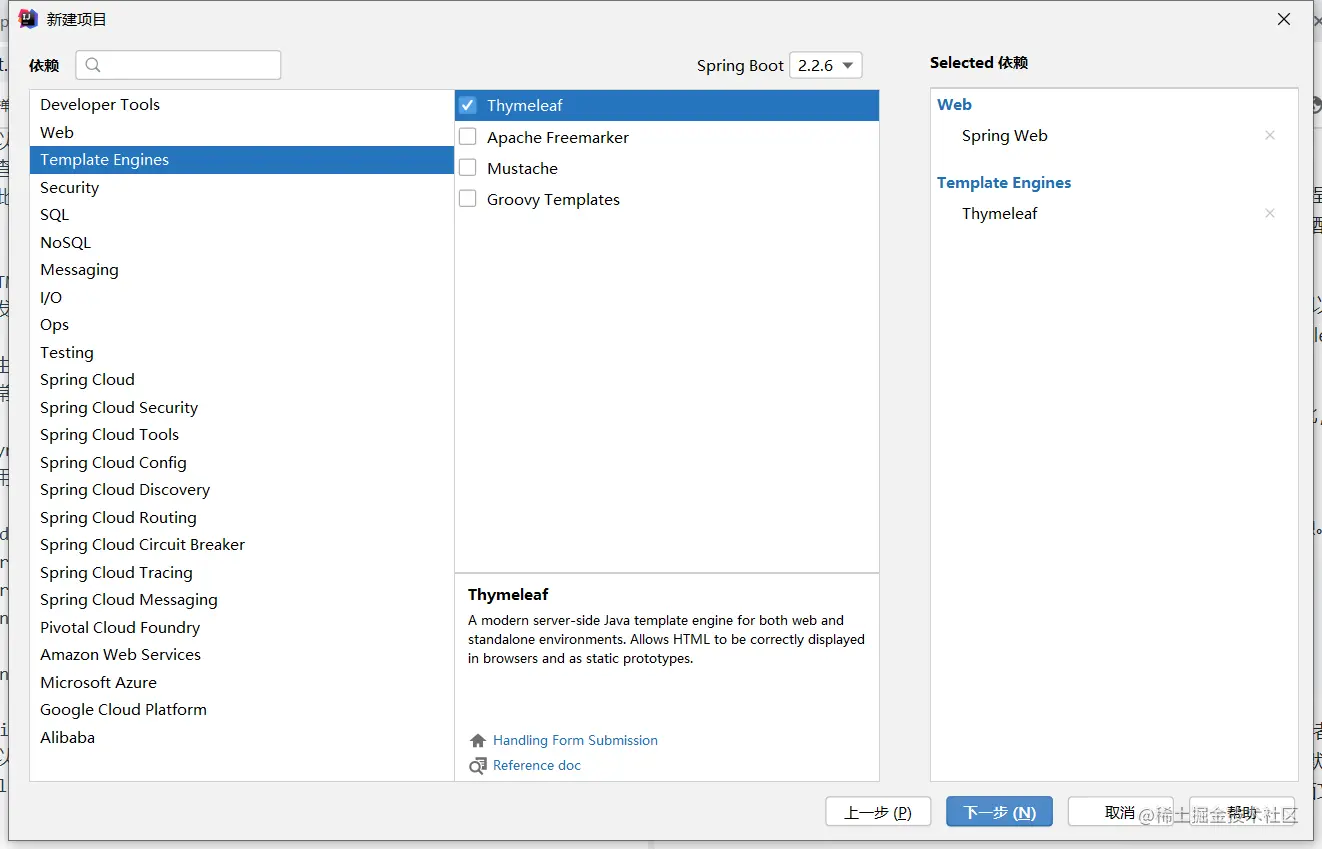Open Microsoft Azure category

(x=242, y=682)
